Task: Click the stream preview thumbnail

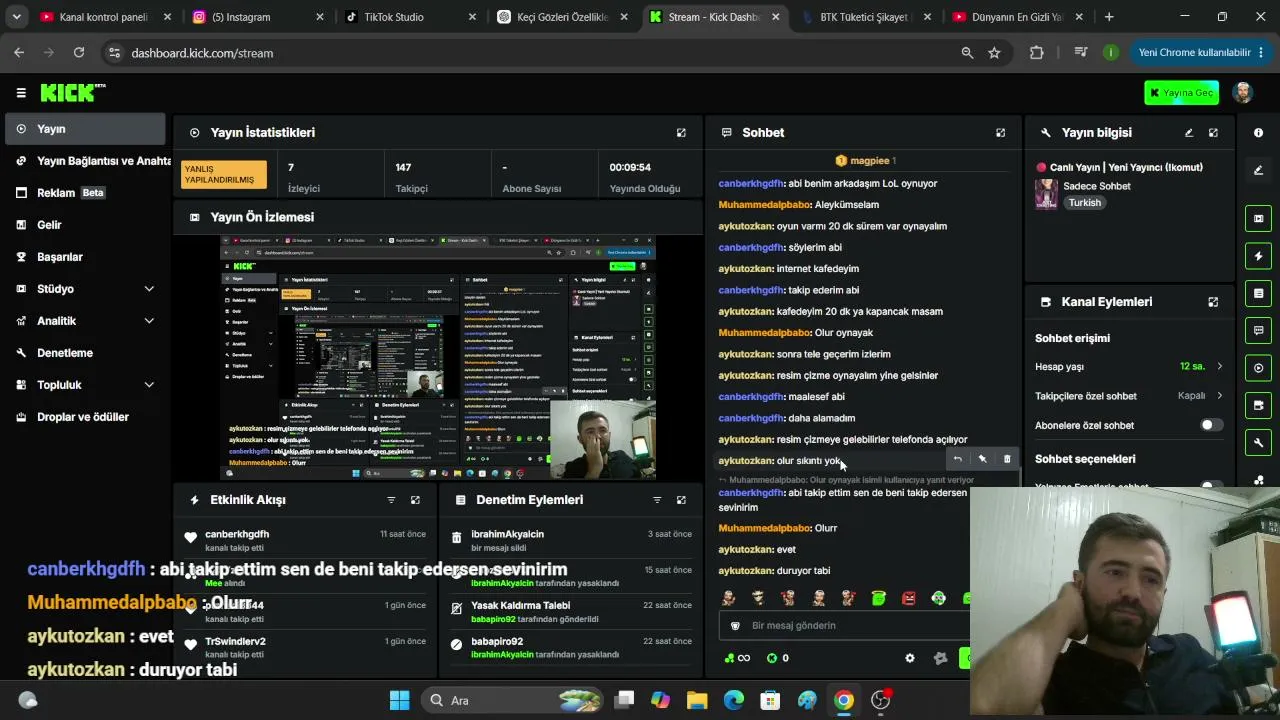Action: (438, 357)
